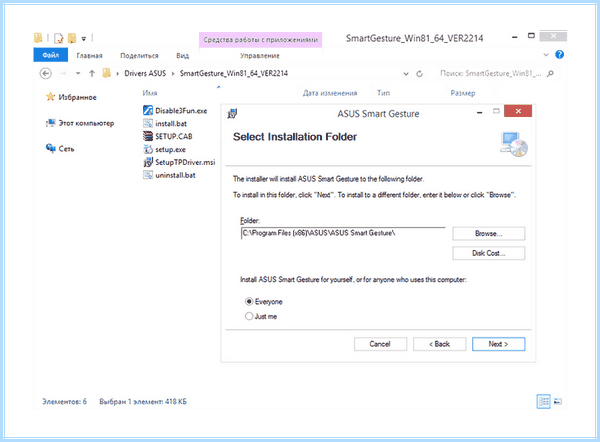Go back with the < Back button

coord(439,344)
